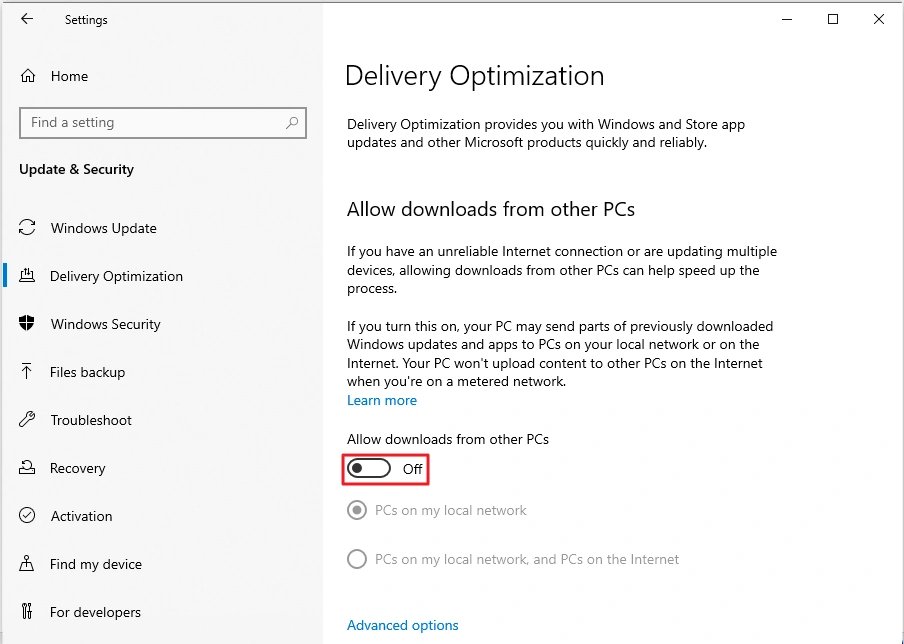The image size is (904, 644).
Task: Open Files backup settings
Action: click(x=88, y=372)
